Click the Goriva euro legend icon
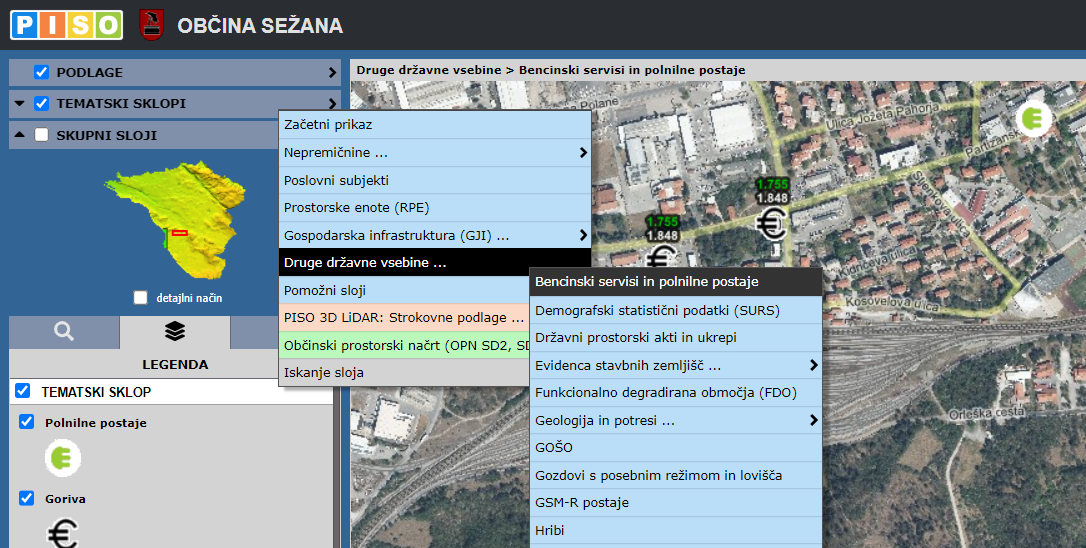1086x548 pixels. tap(62, 533)
